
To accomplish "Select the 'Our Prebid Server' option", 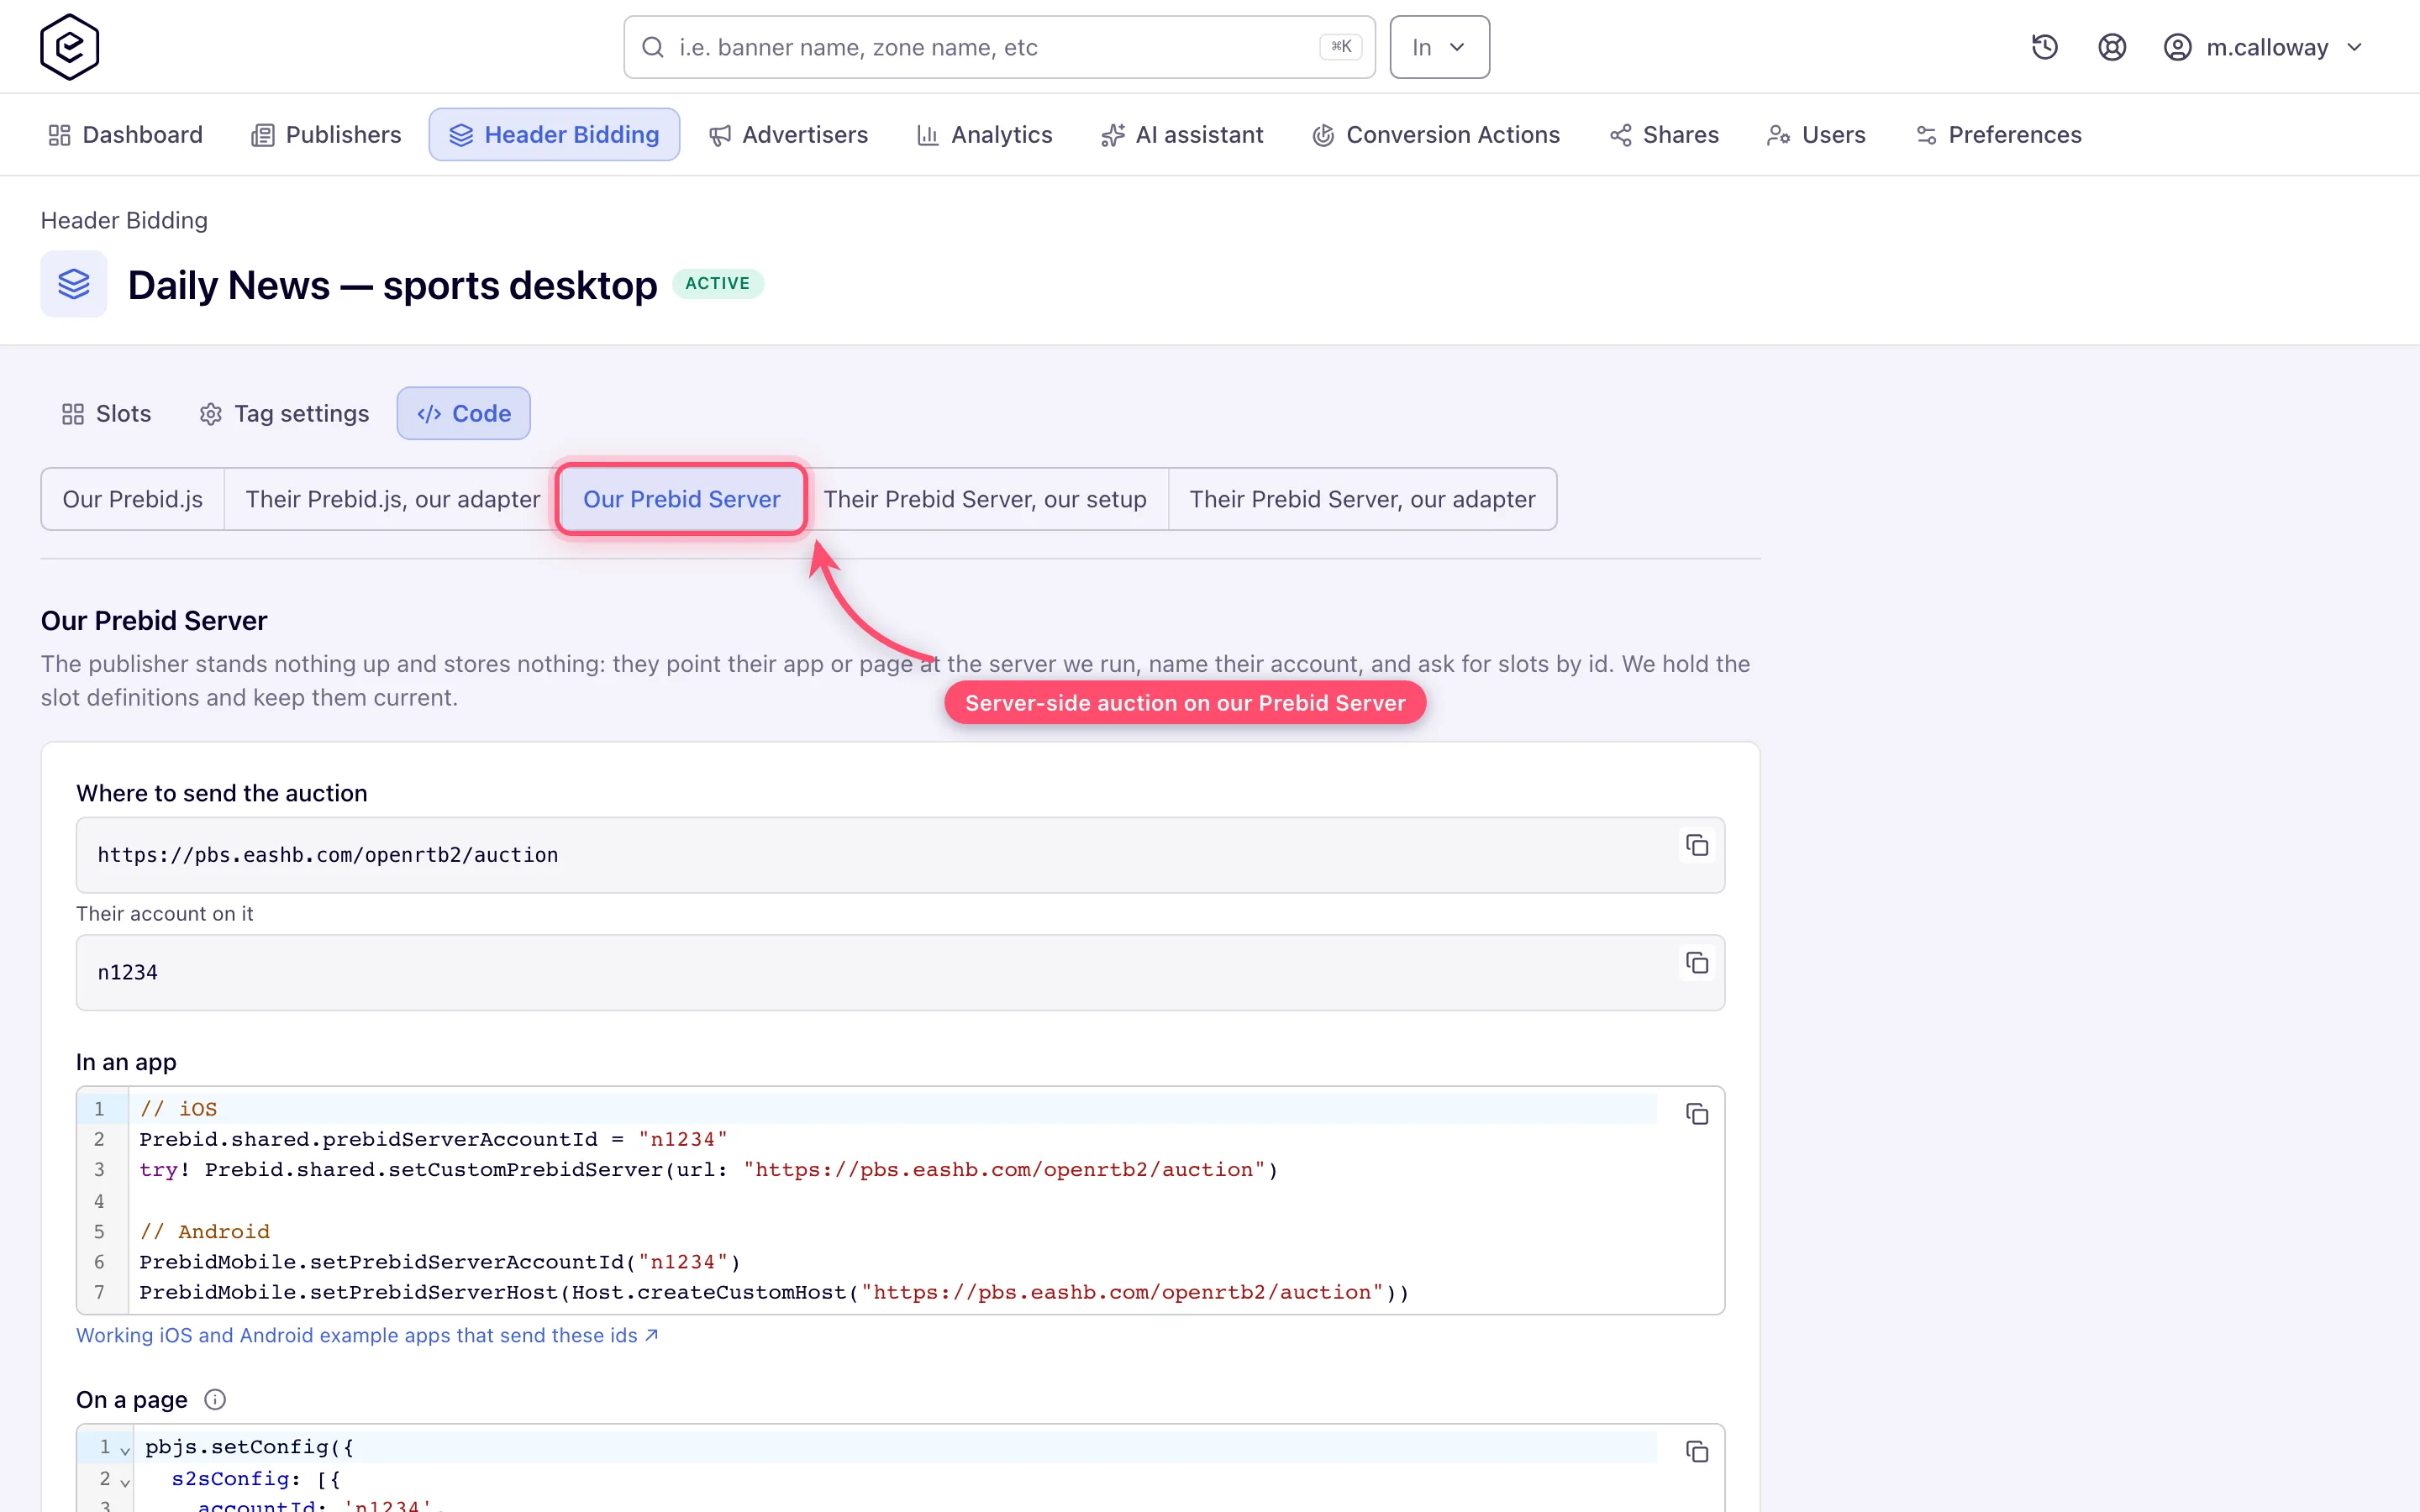I will pyautogui.click(x=681, y=499).
